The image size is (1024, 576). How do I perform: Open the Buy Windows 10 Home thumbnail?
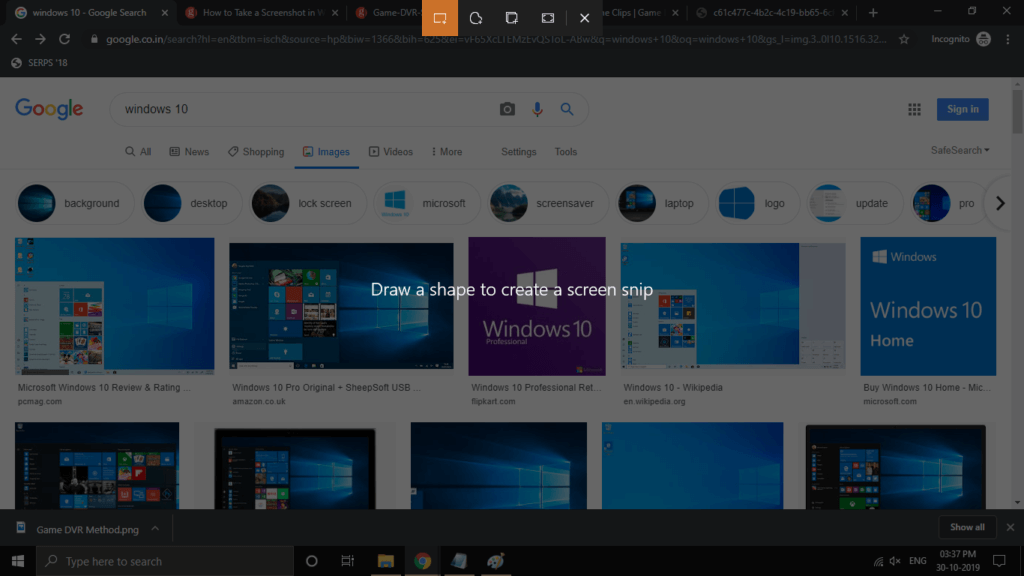point(928,306)
